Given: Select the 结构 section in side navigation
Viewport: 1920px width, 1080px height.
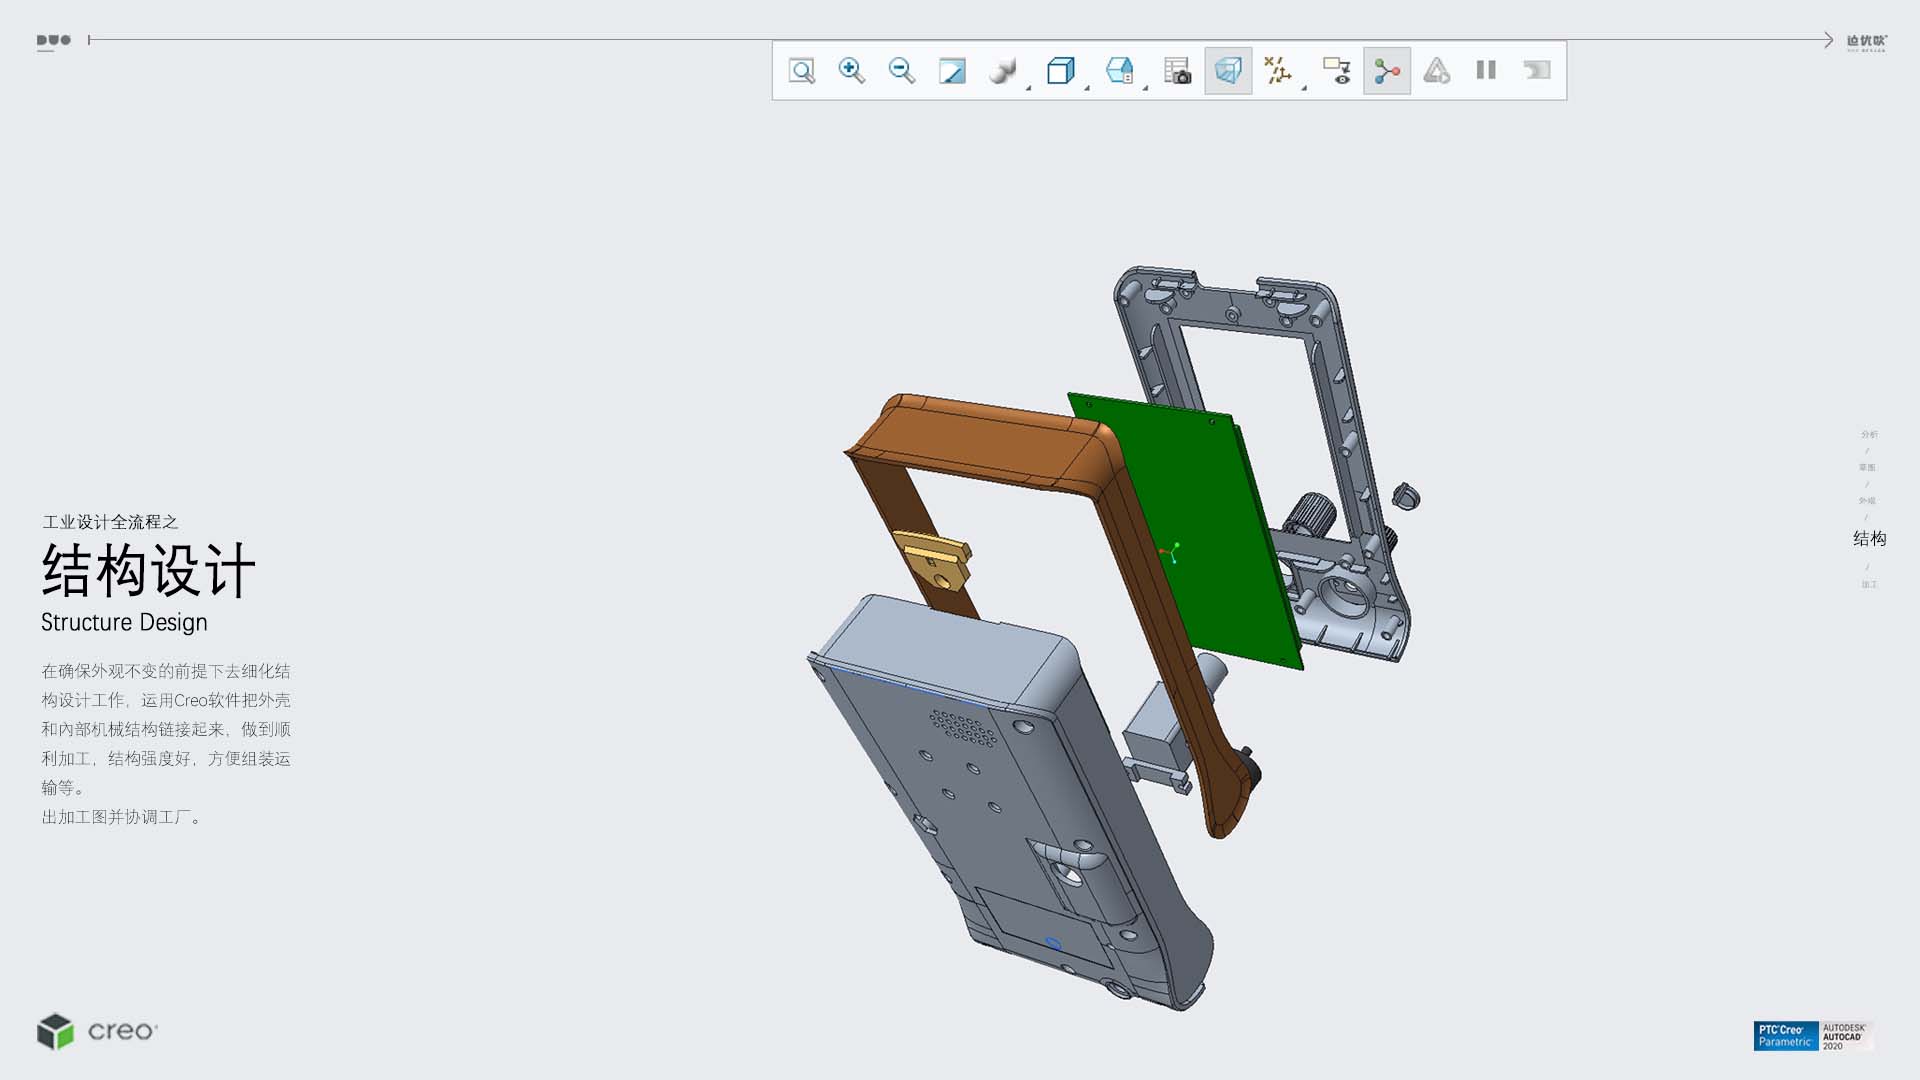Looking at the screenshot, I should [1869, 539].
